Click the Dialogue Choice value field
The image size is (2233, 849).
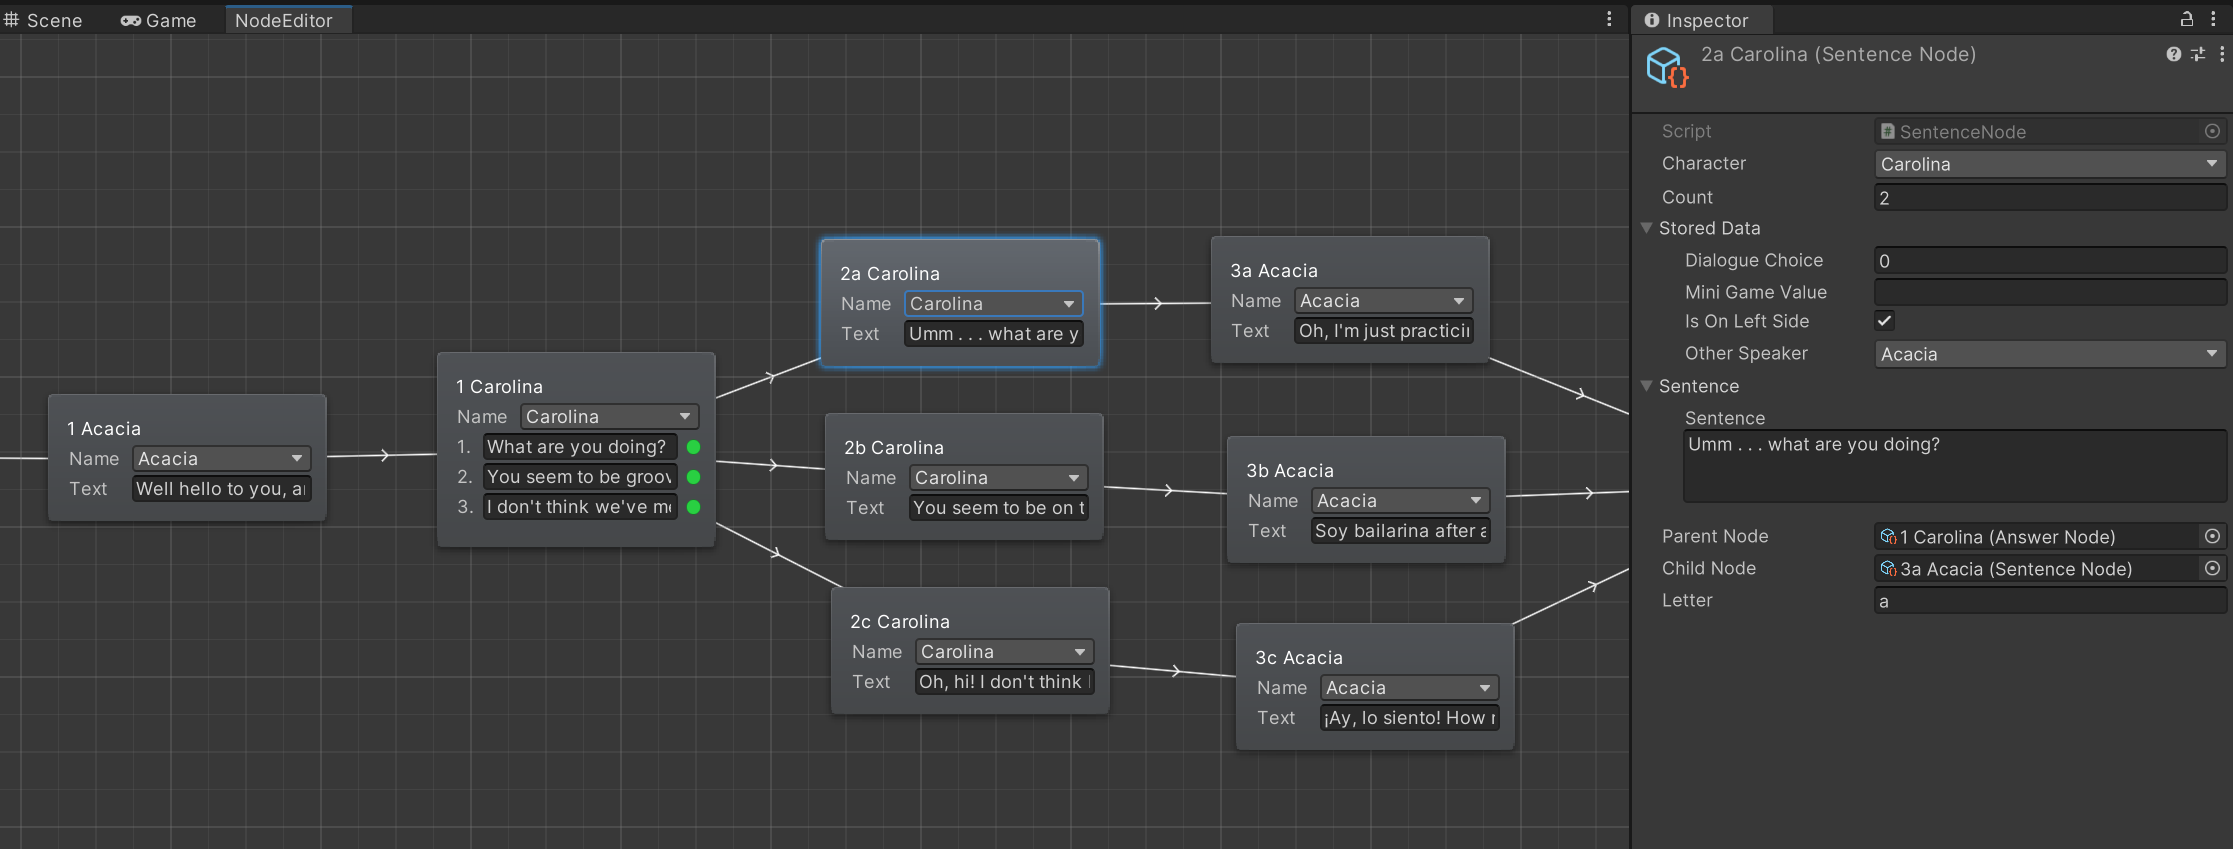pos(2048,261)
